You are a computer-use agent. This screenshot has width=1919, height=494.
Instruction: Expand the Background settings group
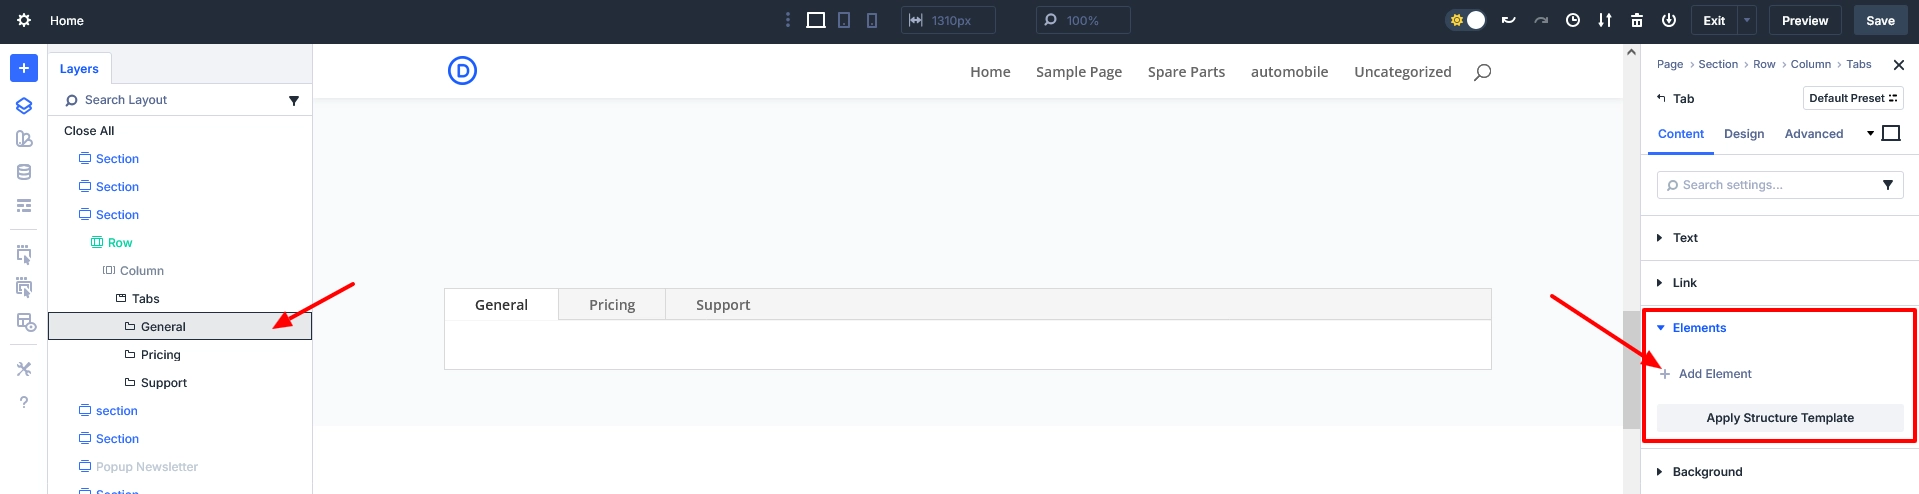click(x=1707, y=472)
